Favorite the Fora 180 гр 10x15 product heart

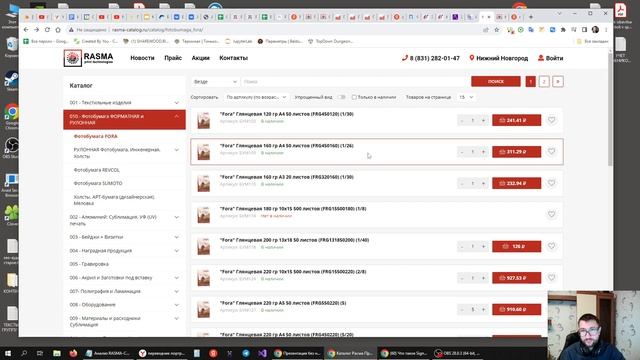pos(551,214)
